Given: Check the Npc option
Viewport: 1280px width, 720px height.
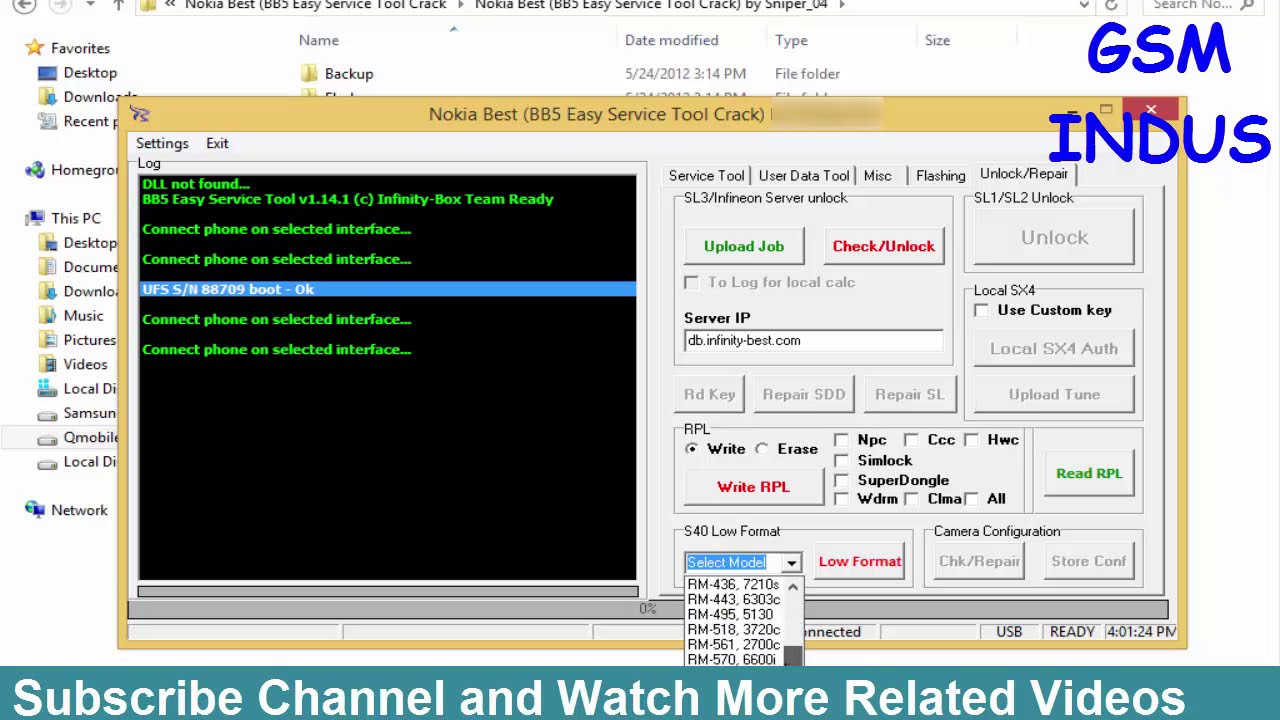Looking at the screenshot, I should click(x=841, y=440).
